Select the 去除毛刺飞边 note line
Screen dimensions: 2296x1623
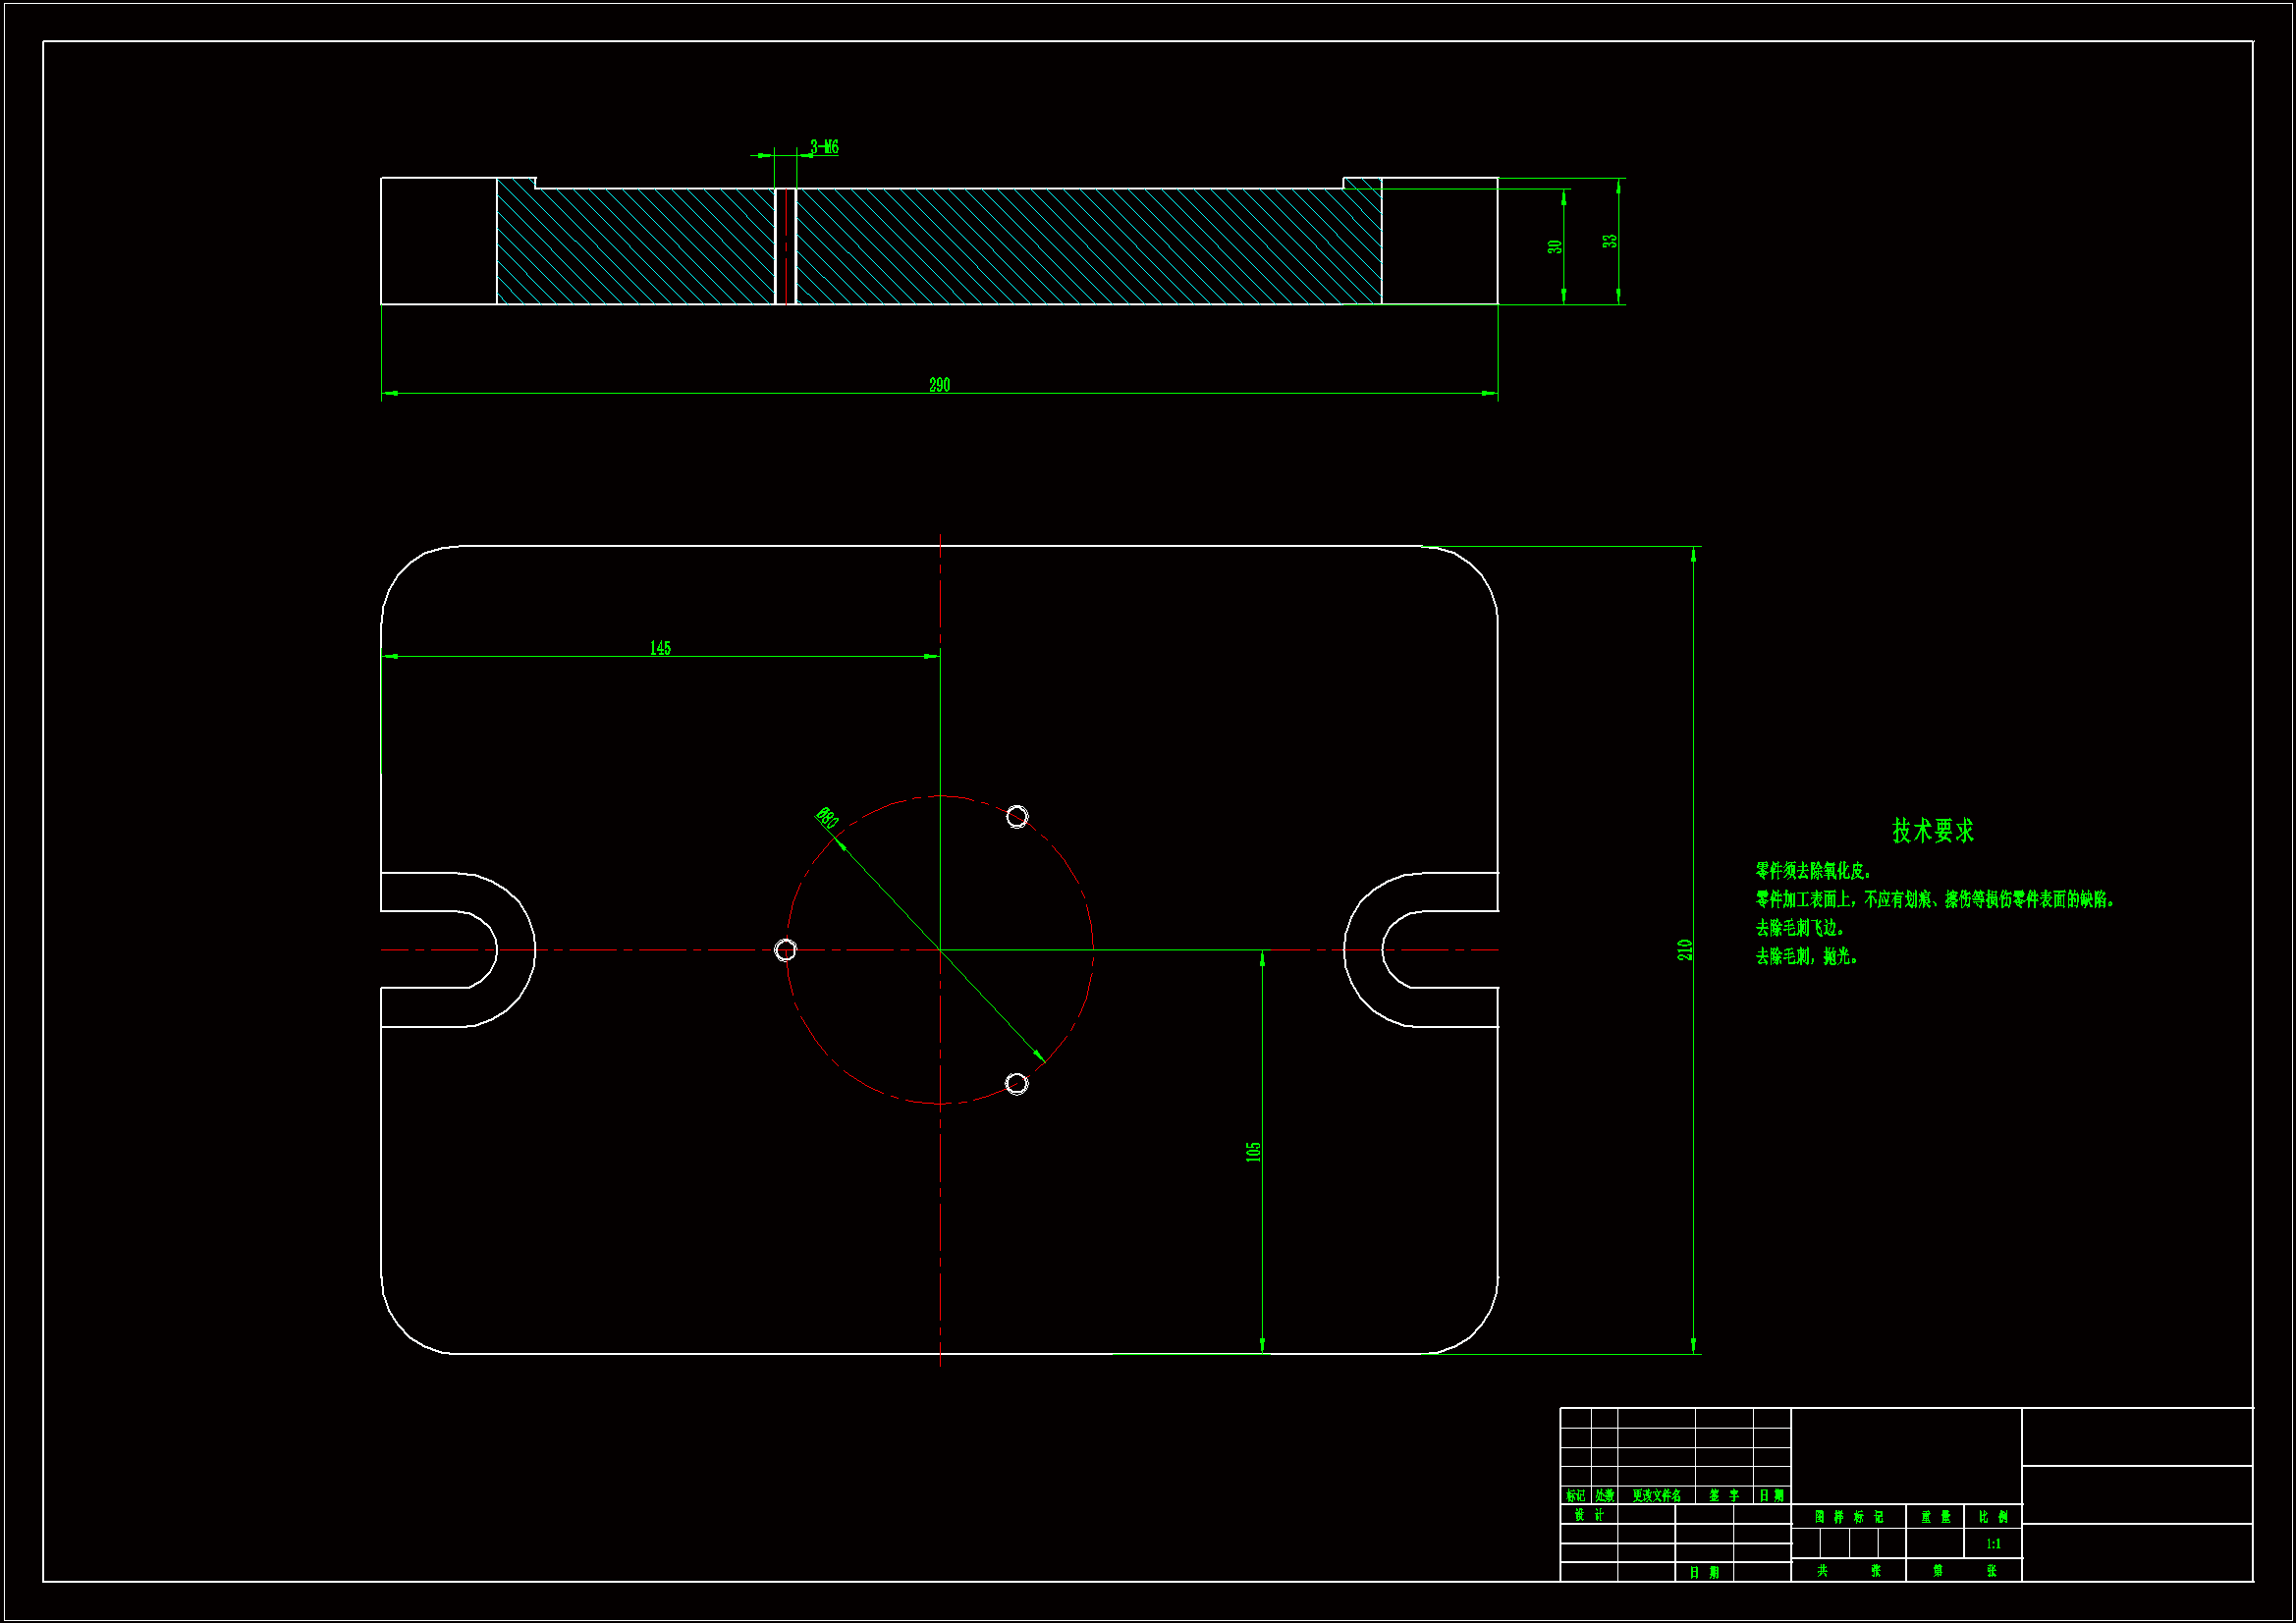pyautogui.click(x=1800, y=928)
